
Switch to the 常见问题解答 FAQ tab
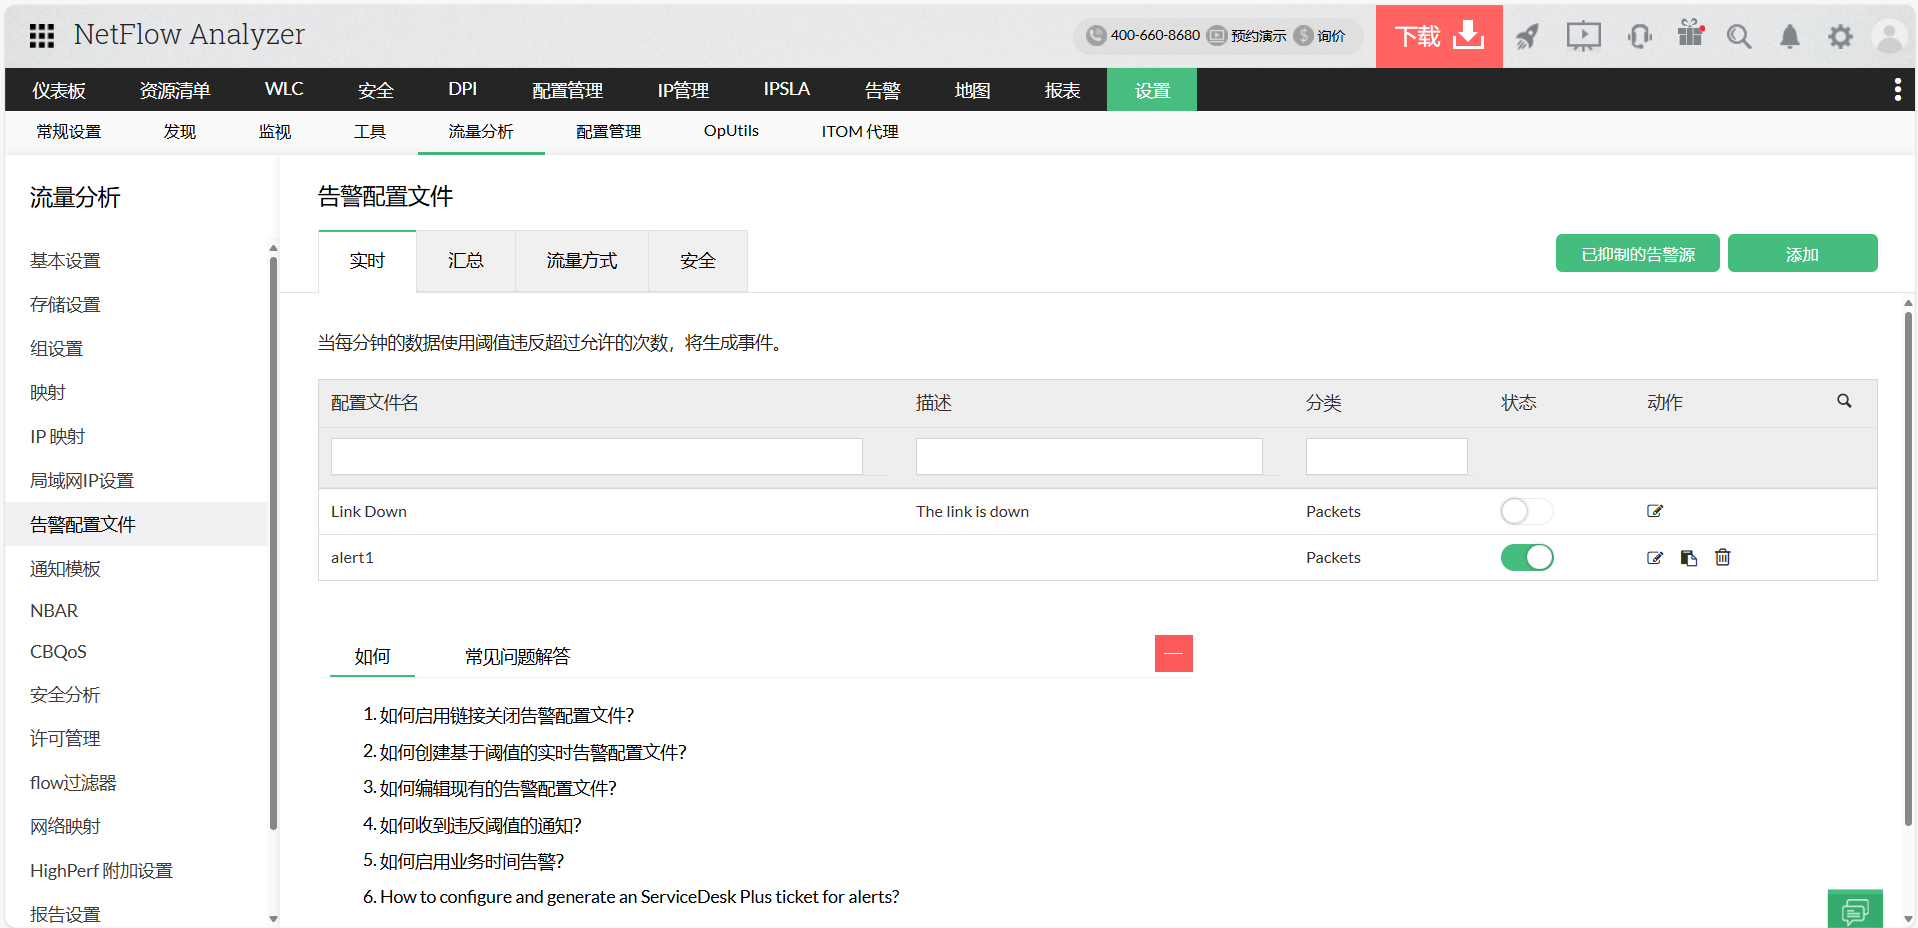[x=517, y=657]
